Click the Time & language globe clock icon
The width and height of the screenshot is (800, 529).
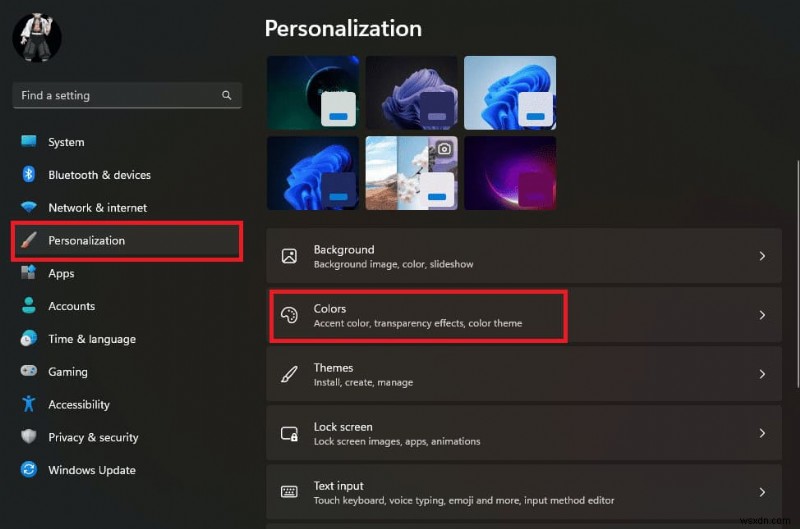[29, 338]
